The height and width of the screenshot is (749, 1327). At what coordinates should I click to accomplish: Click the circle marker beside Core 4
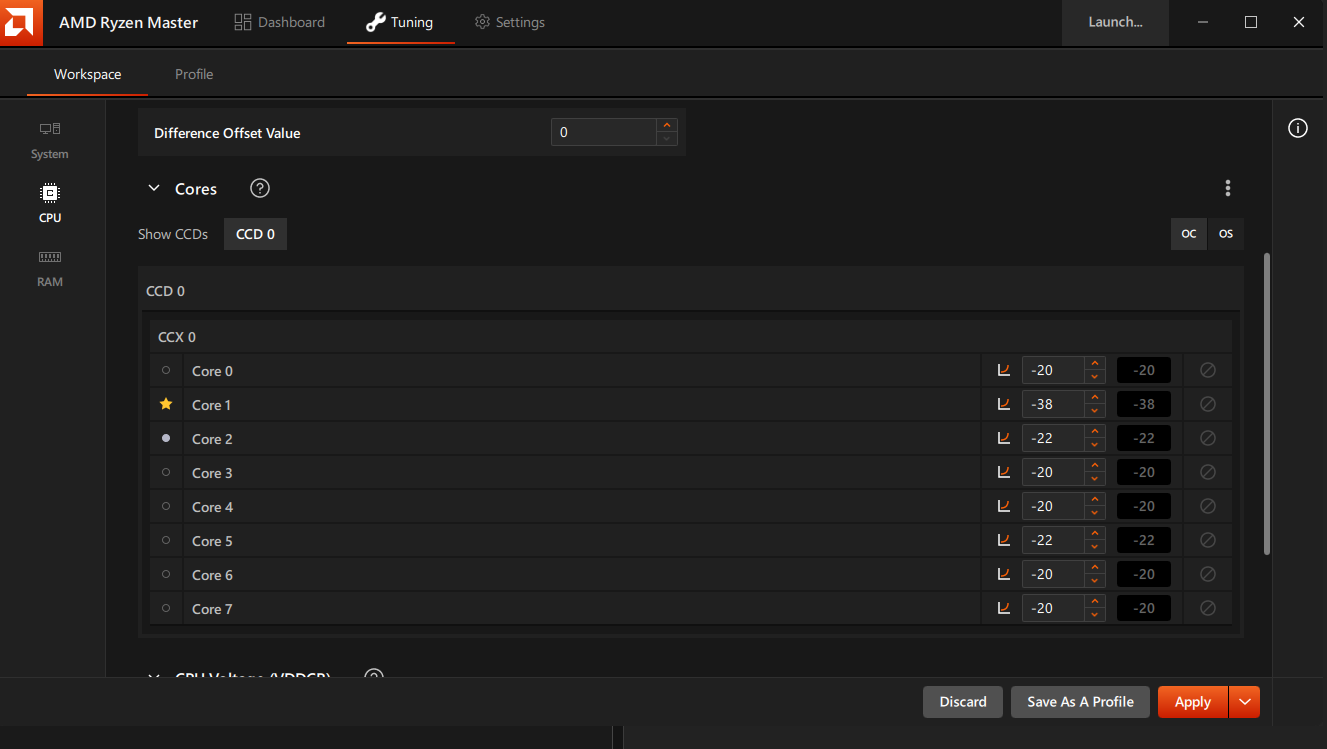click(x=166, y=506)
